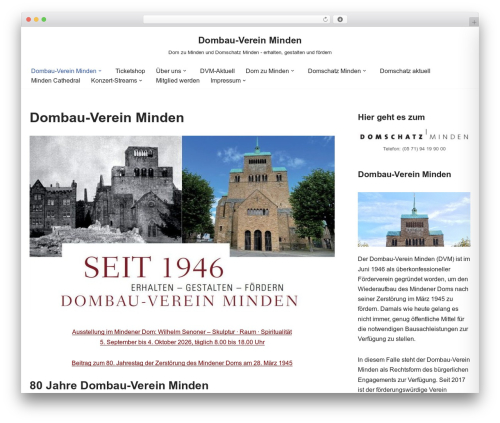Click the Telefon number text in sidebar
500x423 pixels.
(414, 149)
